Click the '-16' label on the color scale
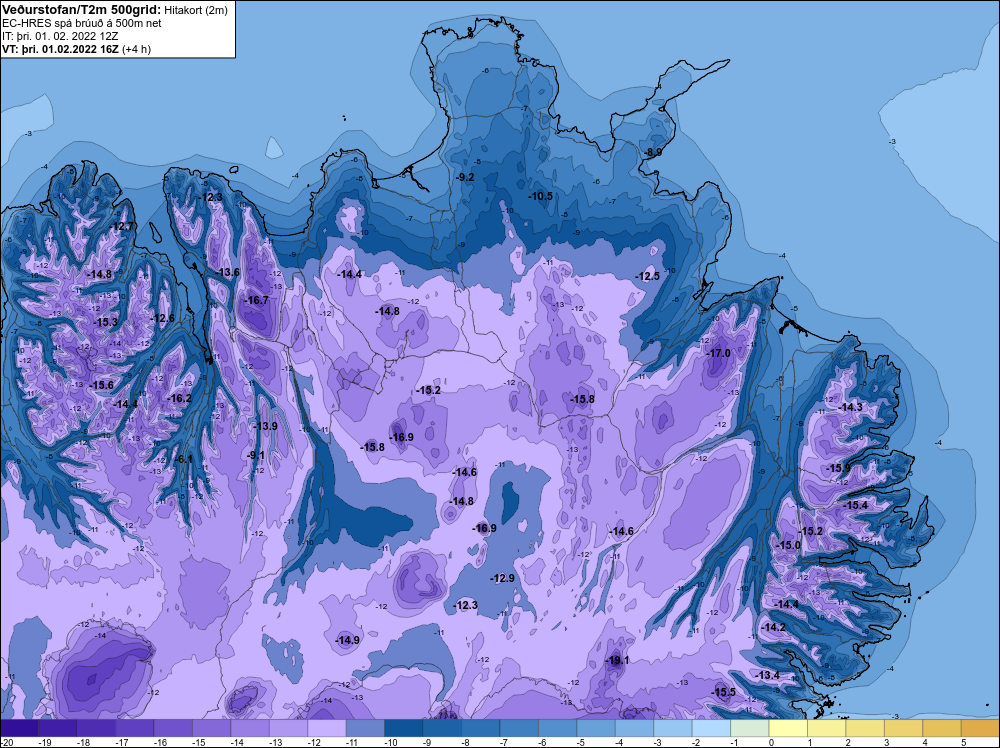The image size is (1000, 748). click(x=159, y=742)
